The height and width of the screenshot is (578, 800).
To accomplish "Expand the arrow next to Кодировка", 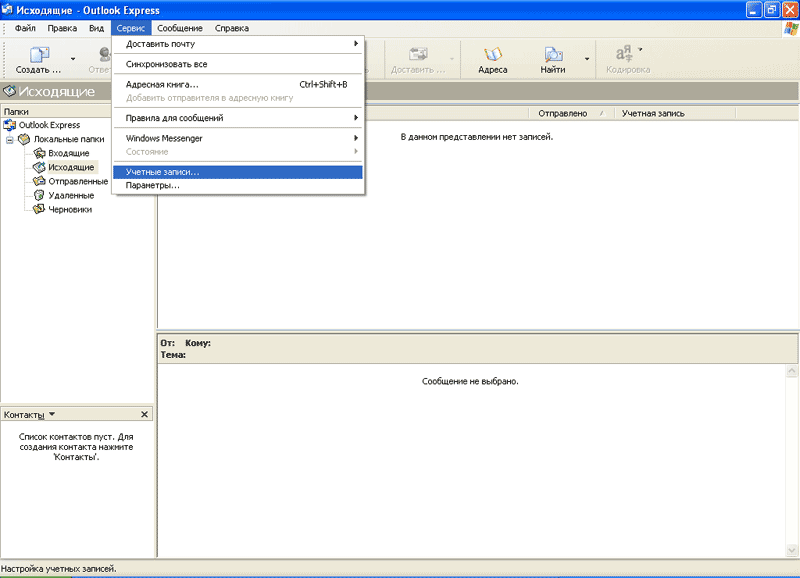I will [640, 49].
